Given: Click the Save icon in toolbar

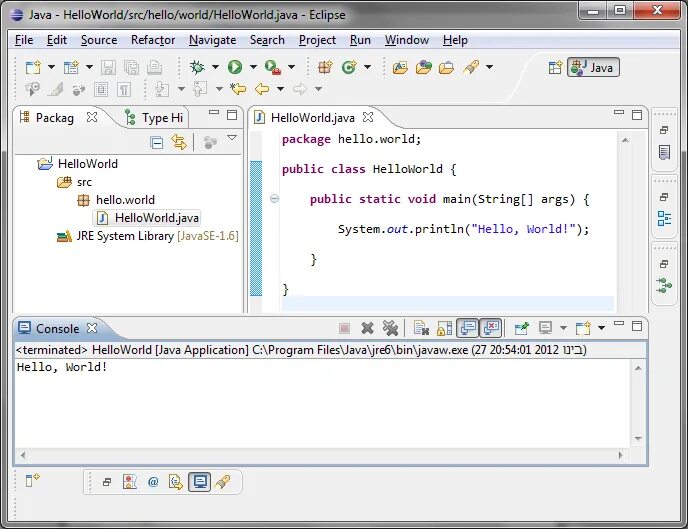Looking at the screenshot, I should pos(108,68).
